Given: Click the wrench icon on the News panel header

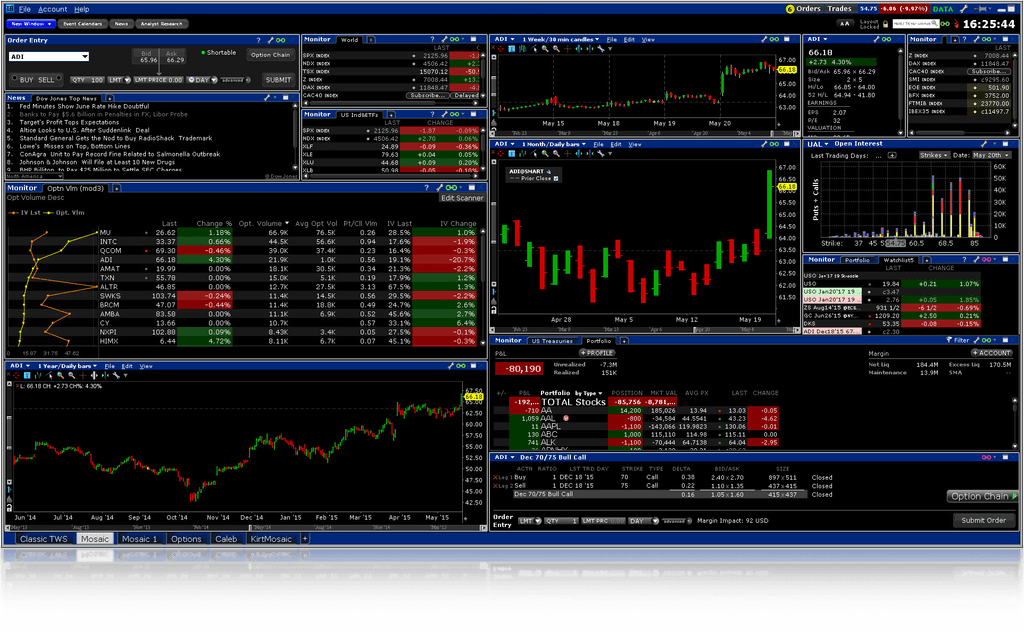Looking at the screenshot, I should tap(266, 97).
